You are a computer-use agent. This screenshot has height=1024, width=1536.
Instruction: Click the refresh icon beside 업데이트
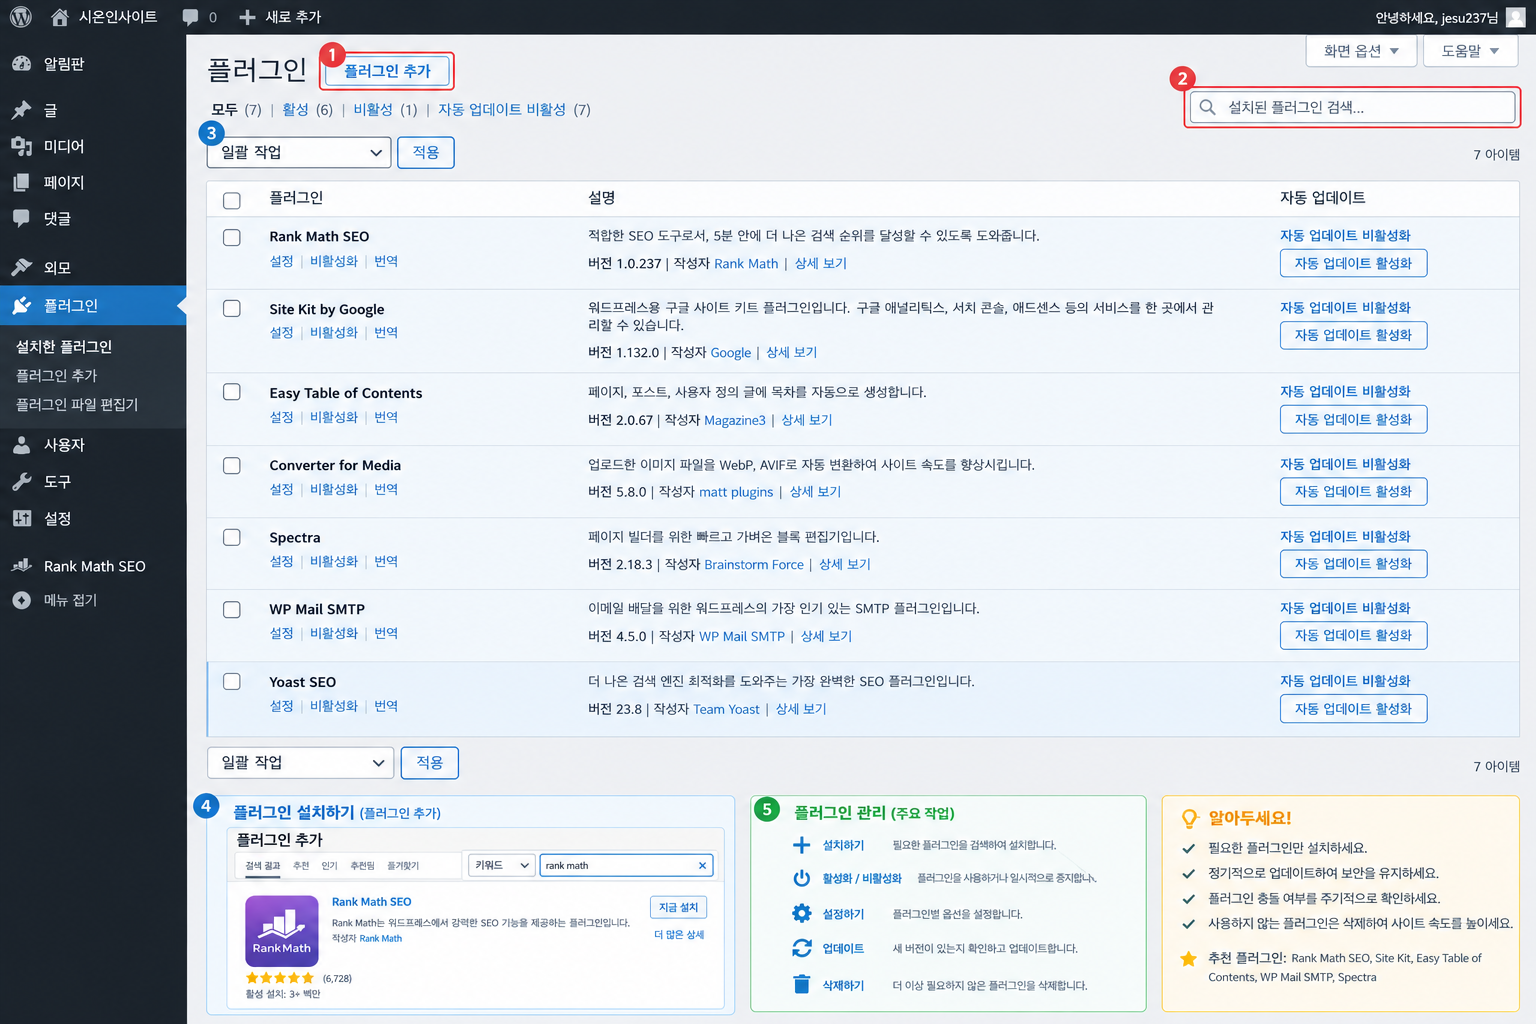(801, 948)
